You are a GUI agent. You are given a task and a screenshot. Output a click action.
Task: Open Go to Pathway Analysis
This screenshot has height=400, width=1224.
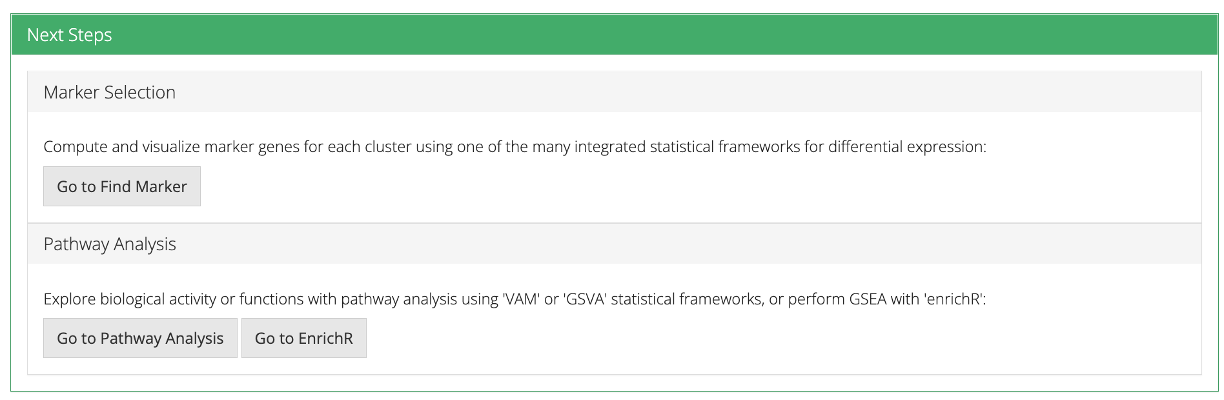(x=140, y=338)
